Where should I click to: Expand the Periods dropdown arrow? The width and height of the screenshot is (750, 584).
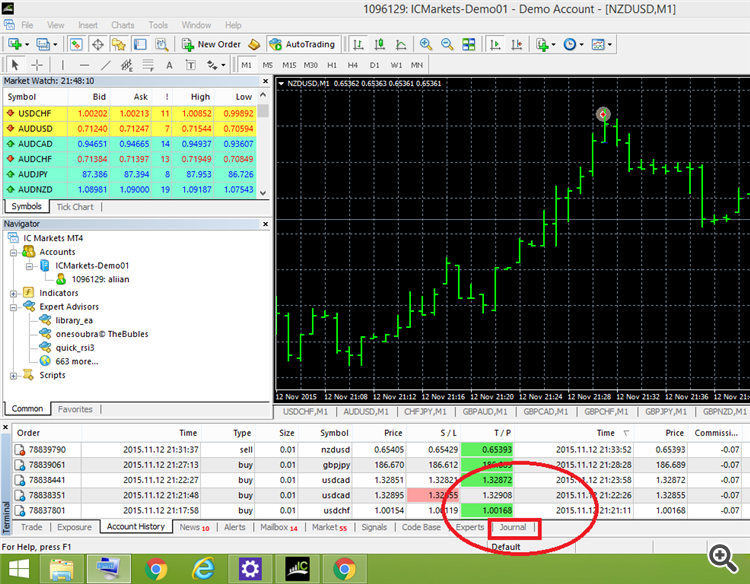pos(582,45)
